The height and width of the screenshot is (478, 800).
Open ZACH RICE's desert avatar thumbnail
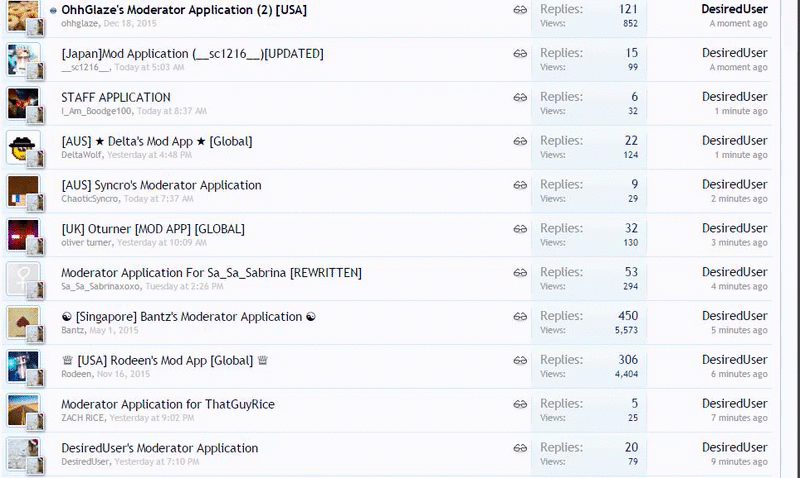23,411
